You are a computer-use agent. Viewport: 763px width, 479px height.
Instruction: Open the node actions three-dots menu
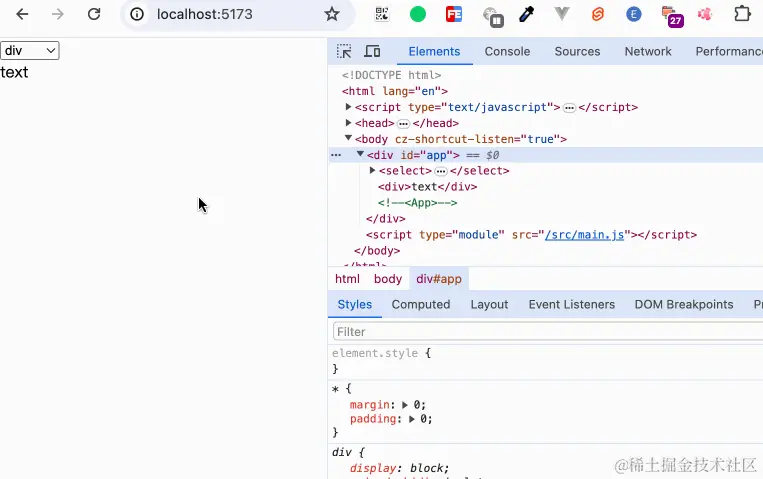[336, 155]
